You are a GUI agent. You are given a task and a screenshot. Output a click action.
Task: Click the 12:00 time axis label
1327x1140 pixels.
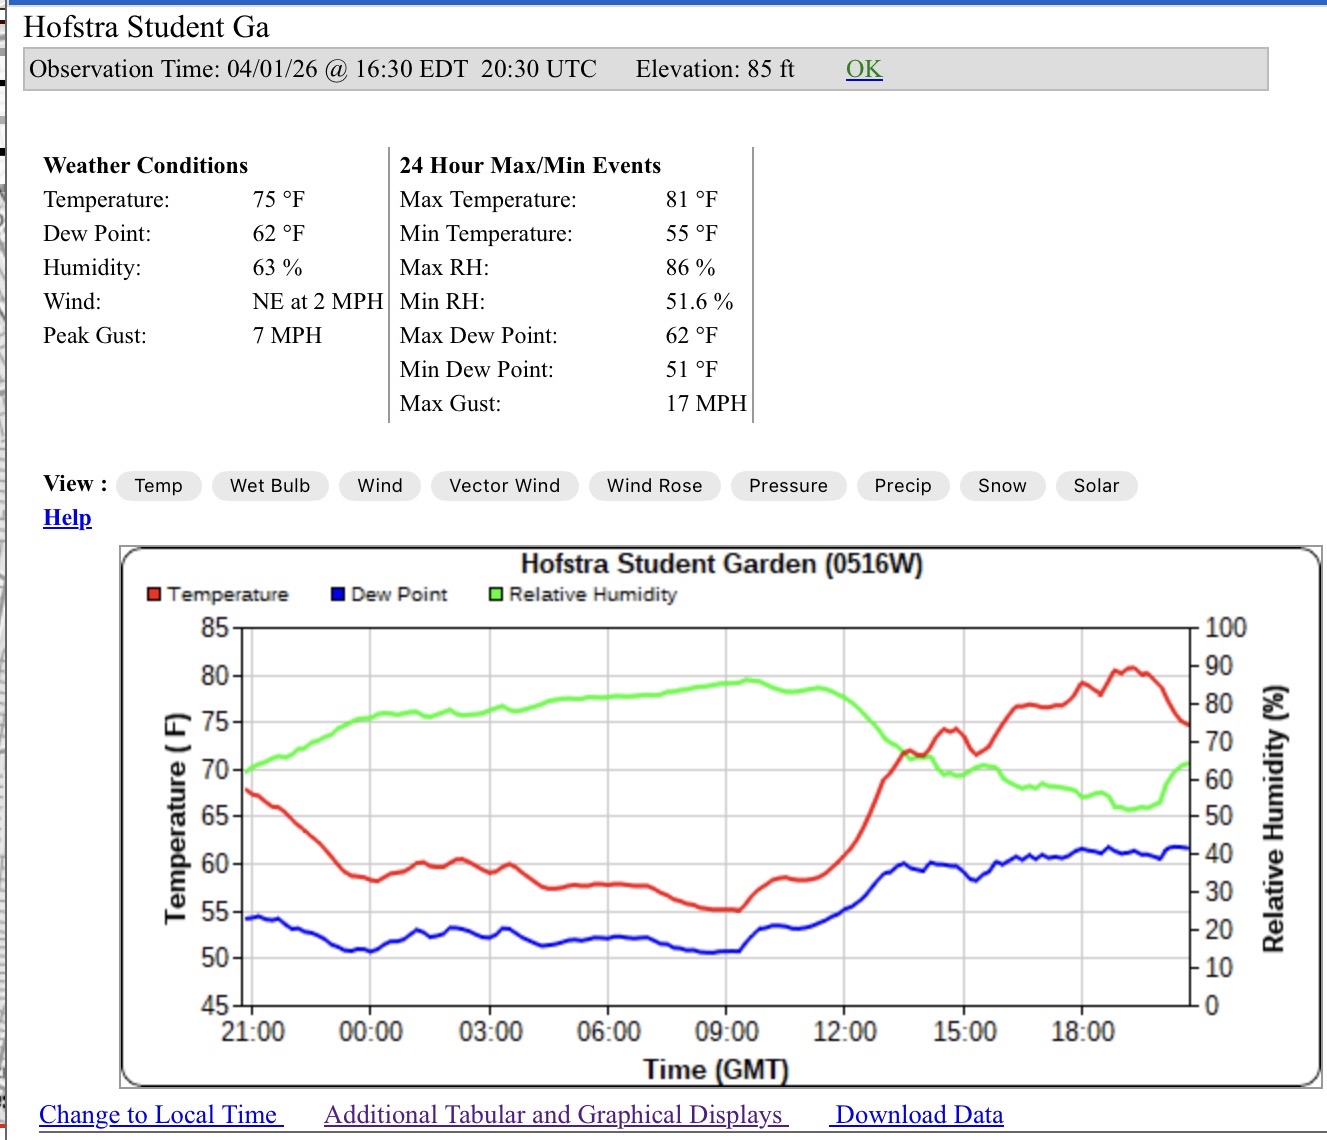(x=844, y=1031)
